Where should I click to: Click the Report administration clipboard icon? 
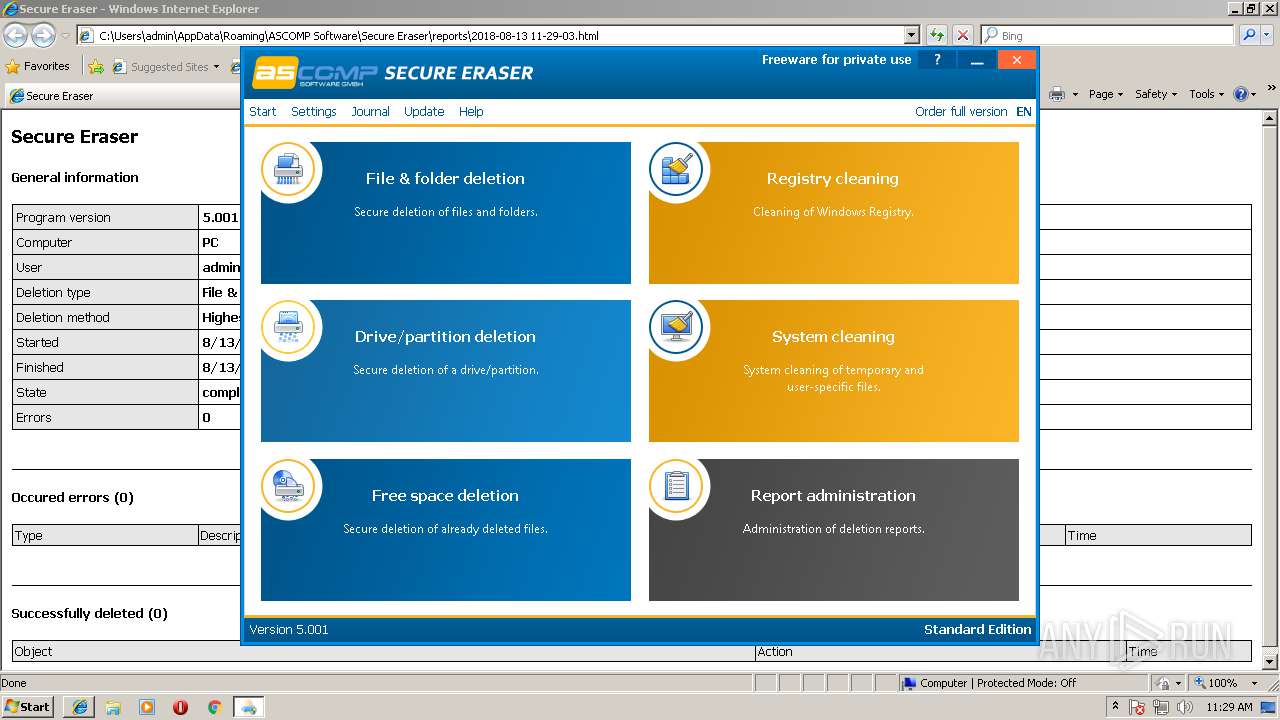coord(676,487)
